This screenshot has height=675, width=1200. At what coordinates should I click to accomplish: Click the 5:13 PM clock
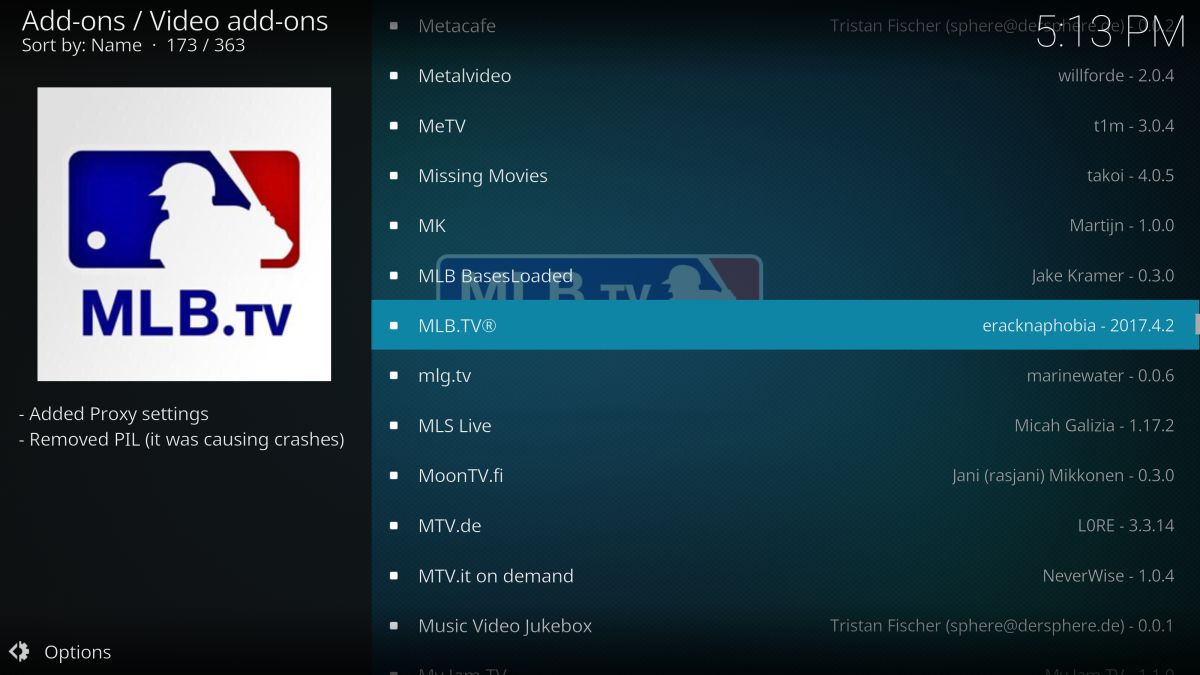1110,31
